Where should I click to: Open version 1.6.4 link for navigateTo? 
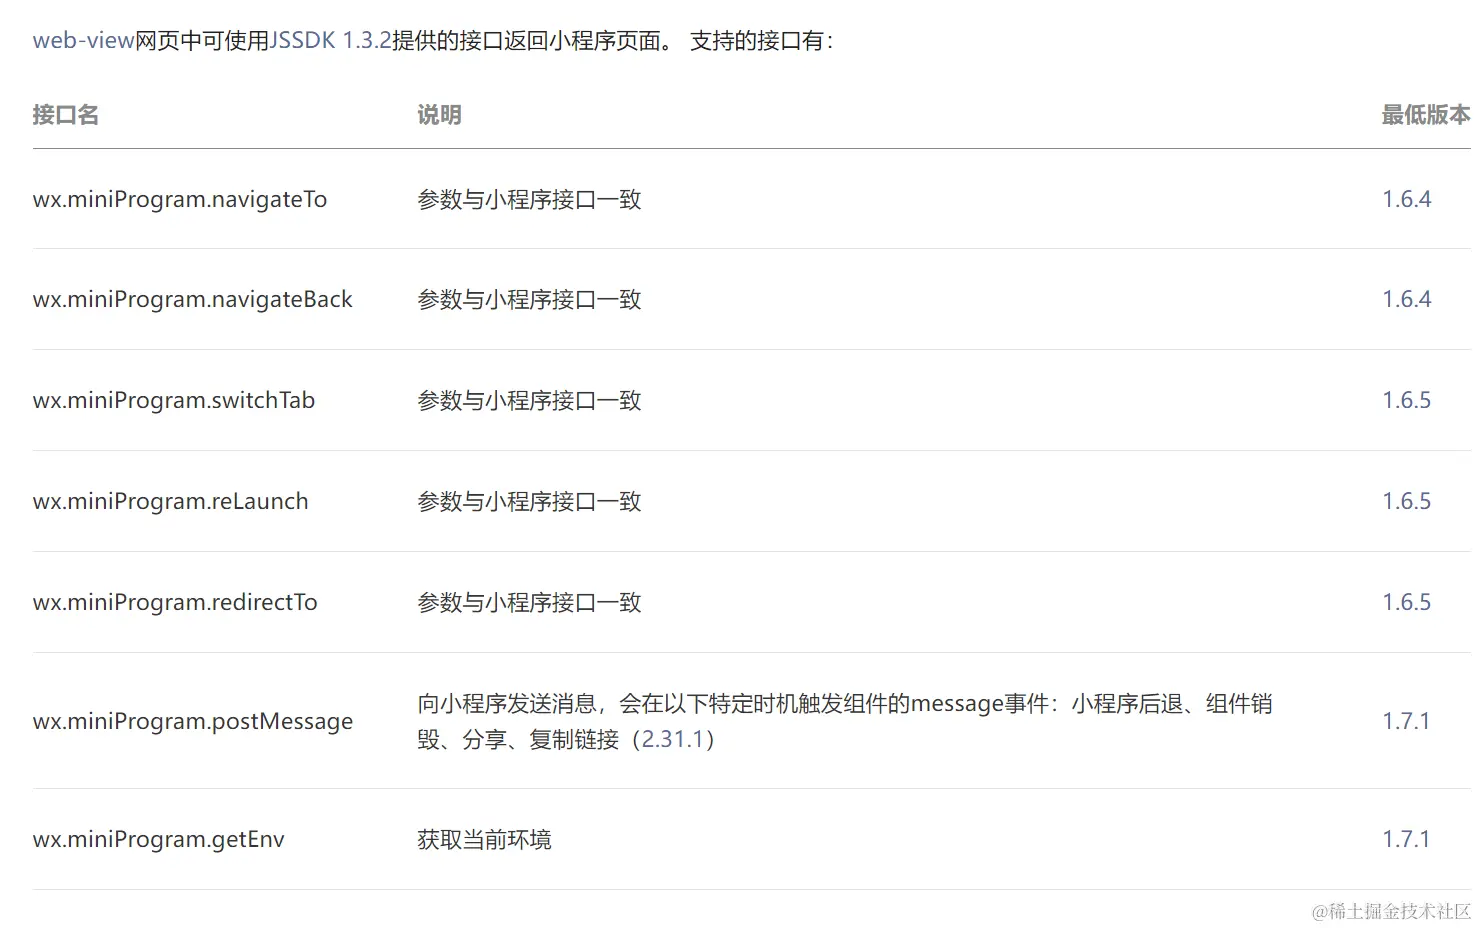[x=1406, y=199]
